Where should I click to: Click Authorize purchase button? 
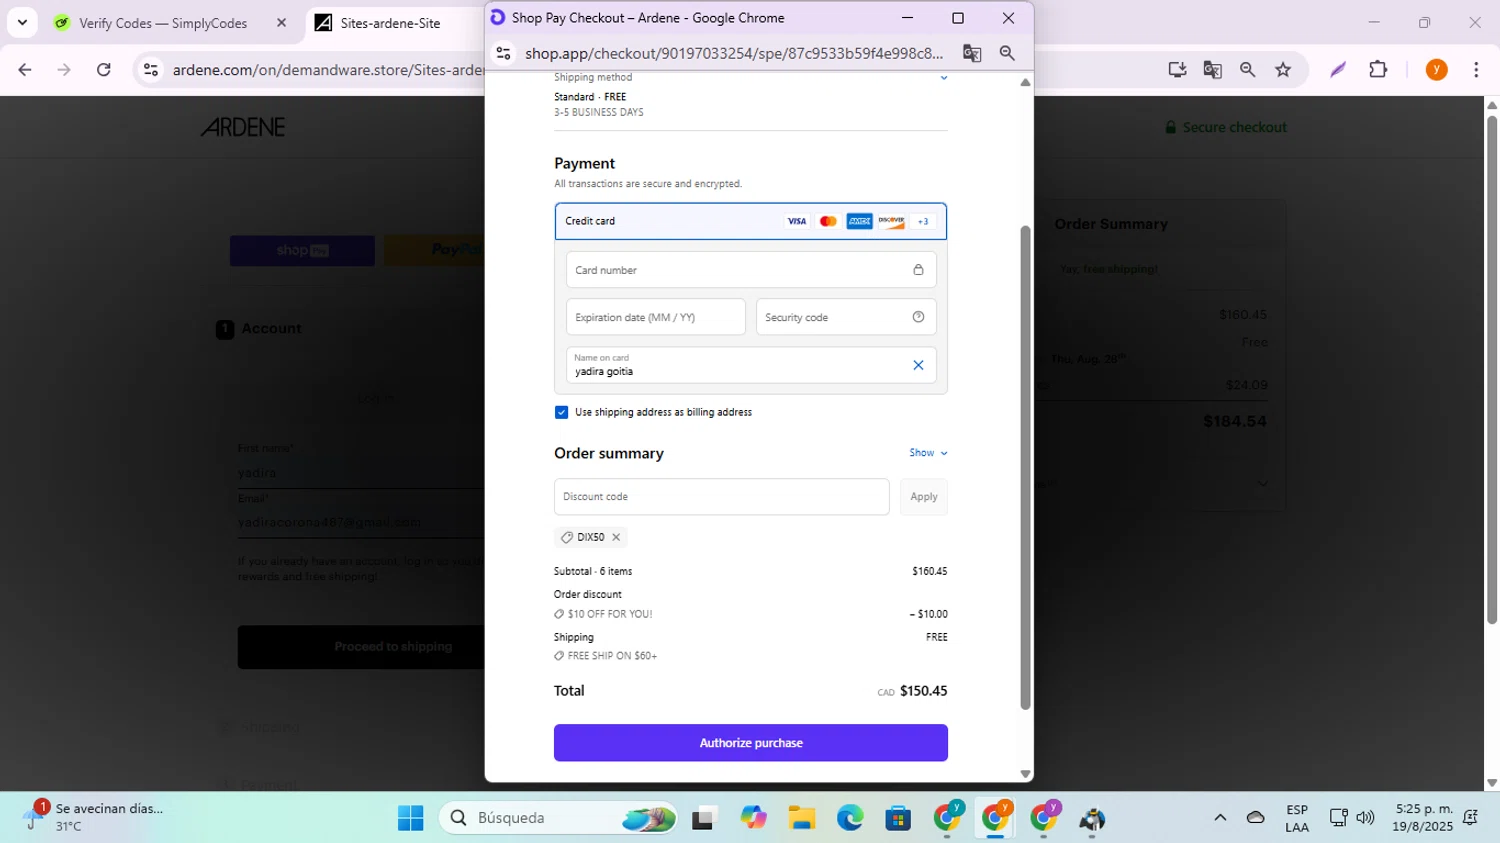750,743
